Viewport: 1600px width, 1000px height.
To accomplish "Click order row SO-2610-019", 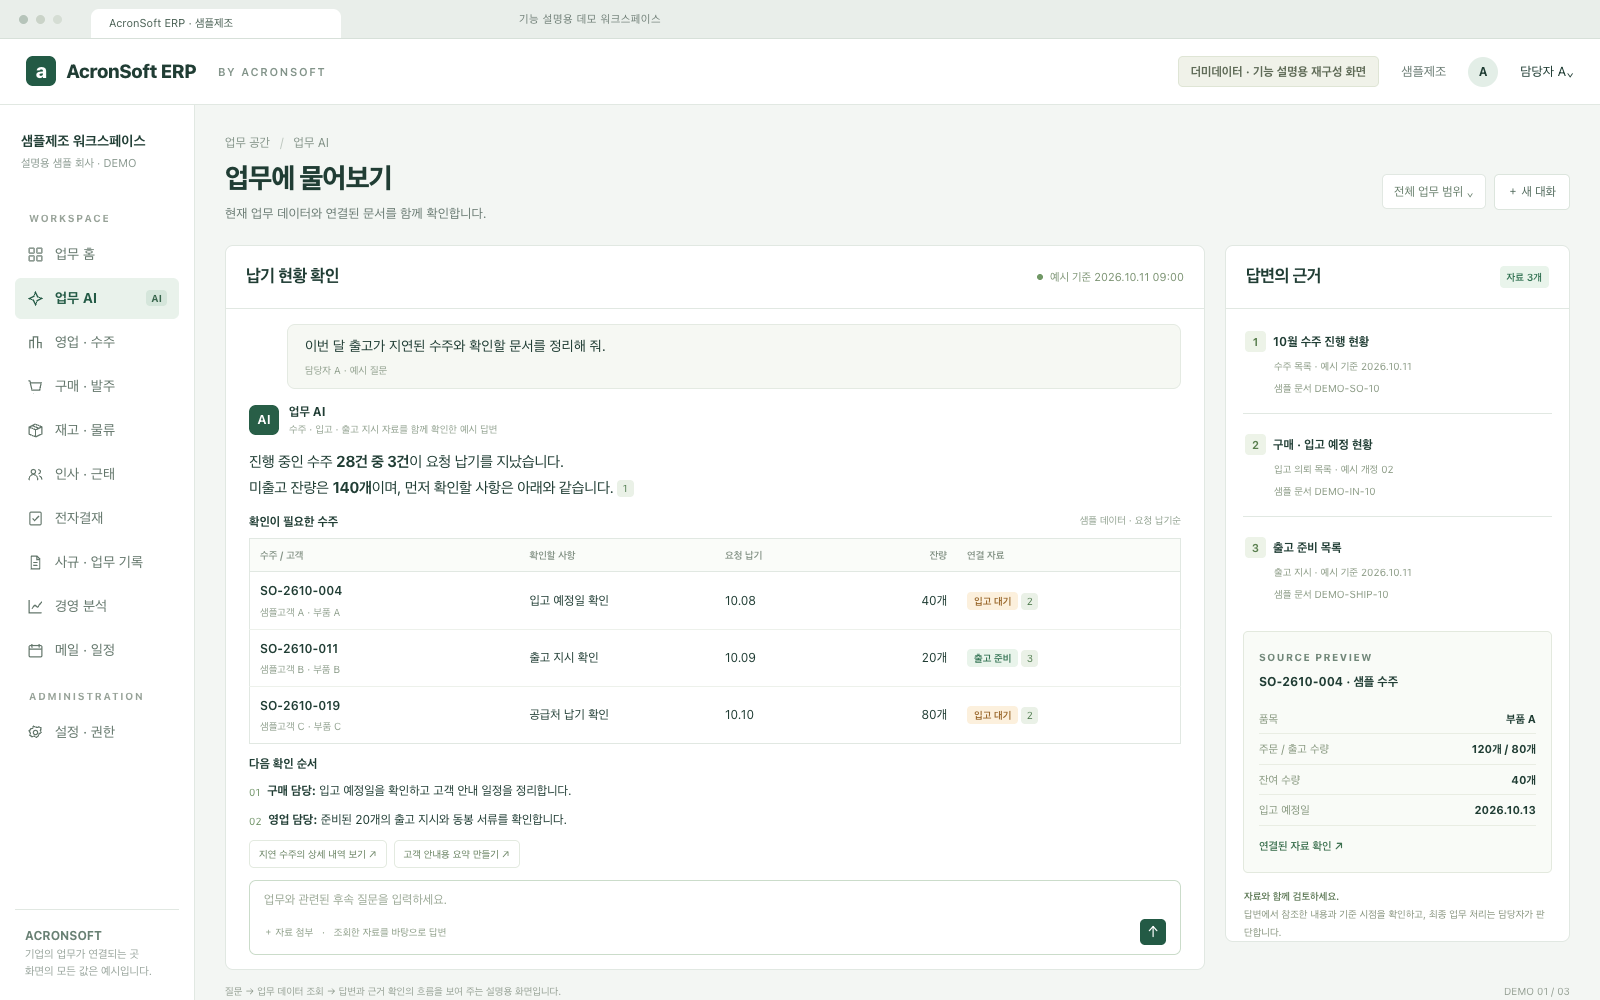I will pos(714,715).
